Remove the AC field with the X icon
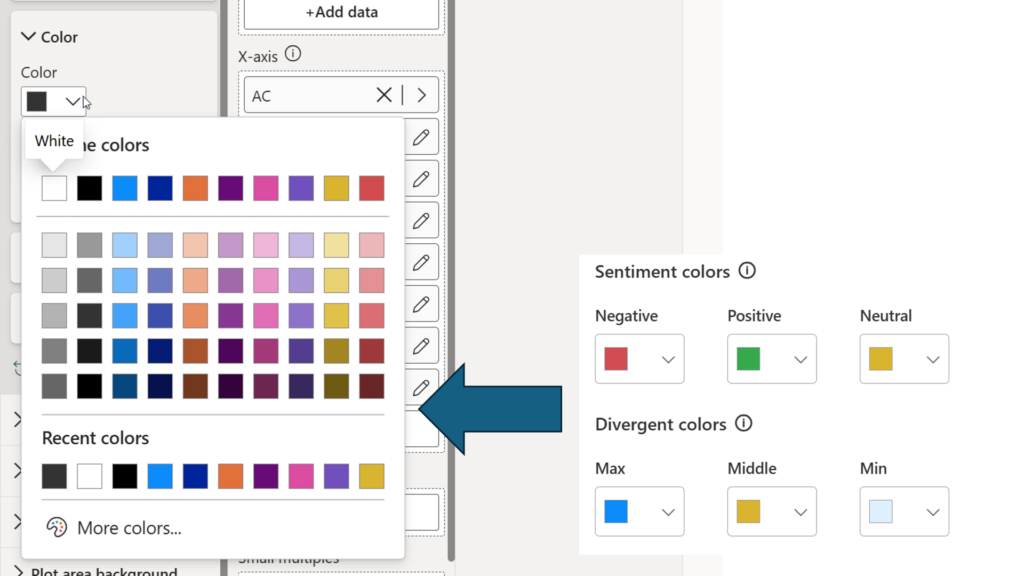1024x576 pixels. point(384,95)
